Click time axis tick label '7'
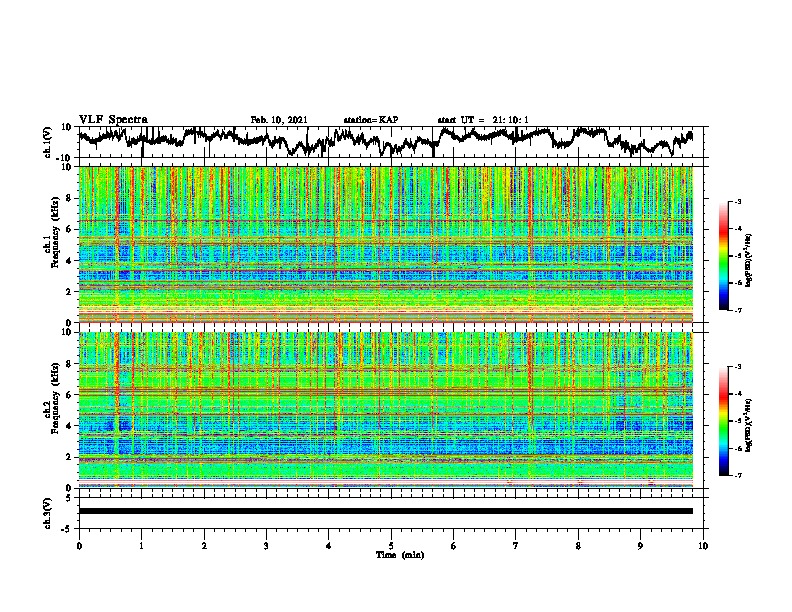This screenshot has height=612, width=792. [516, 546]
